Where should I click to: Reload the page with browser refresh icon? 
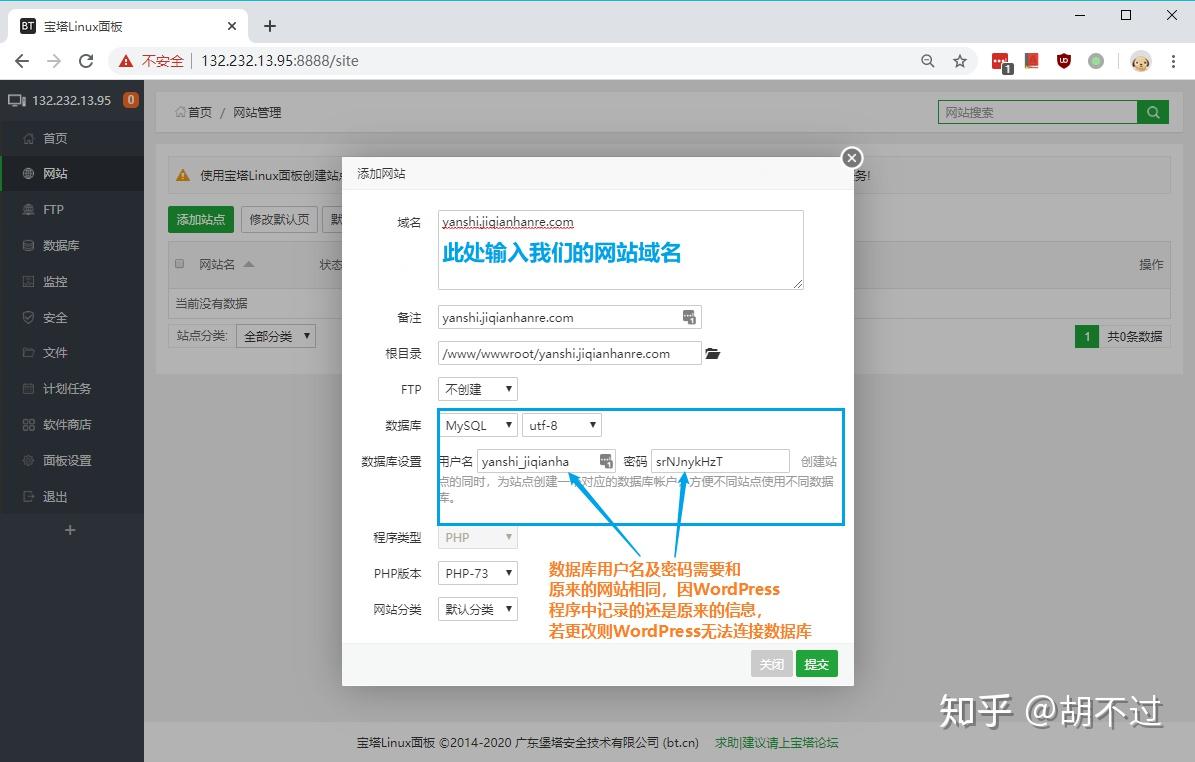86,61
